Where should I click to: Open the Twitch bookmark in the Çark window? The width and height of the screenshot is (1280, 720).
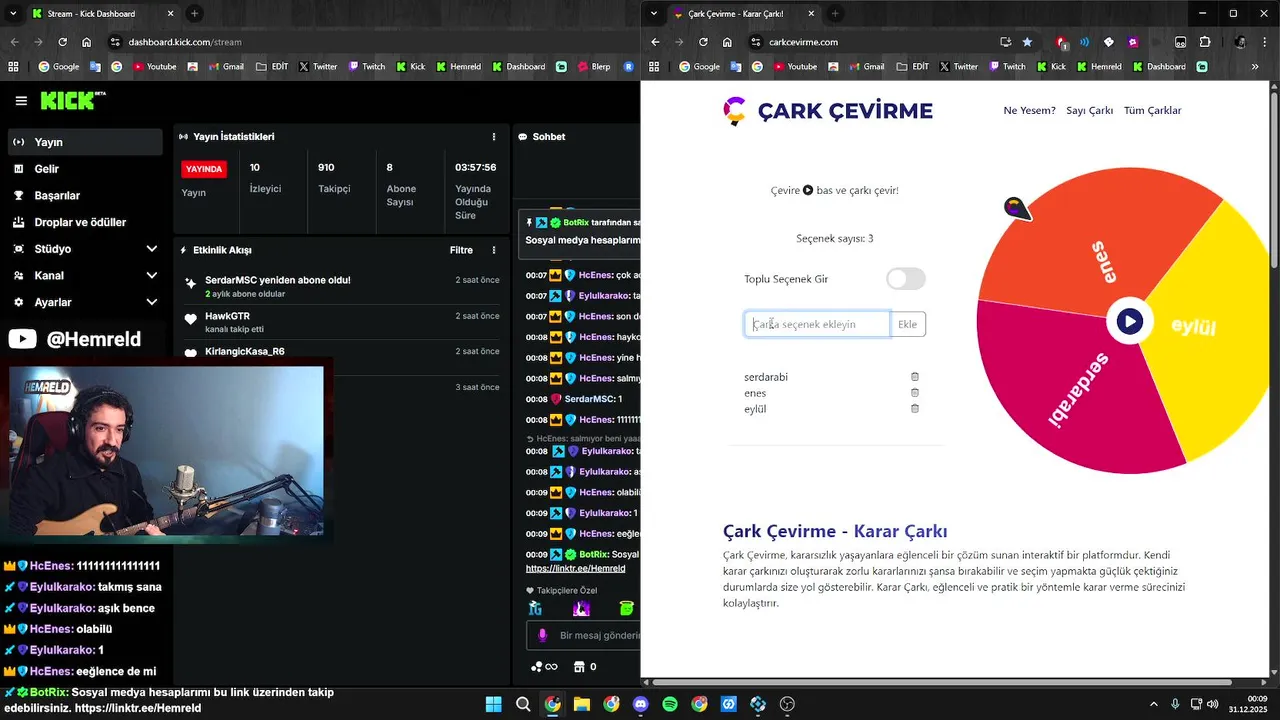[1007, 67]
